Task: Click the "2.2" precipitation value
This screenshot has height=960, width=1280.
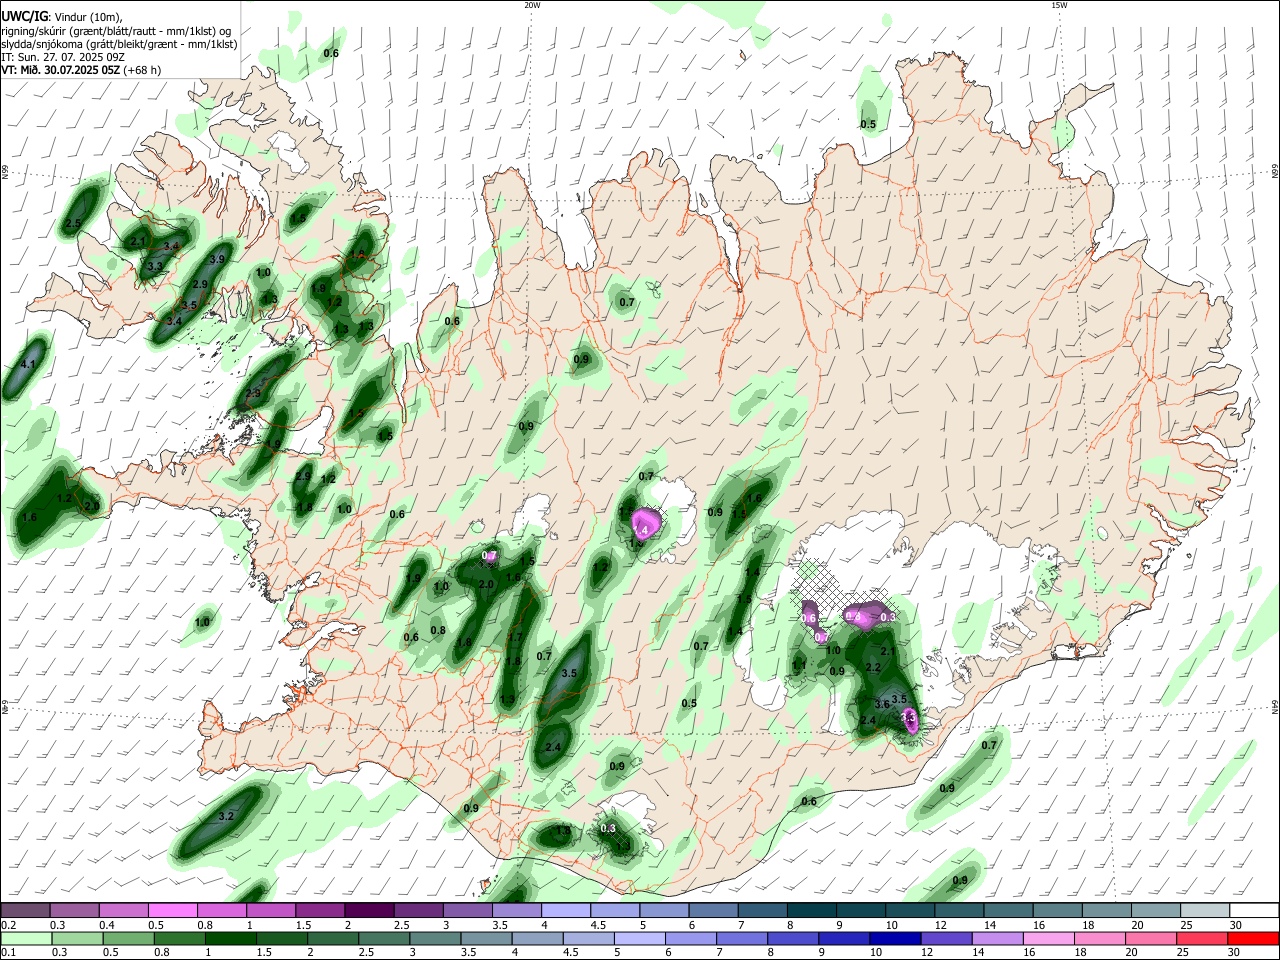Action: click(x=872, y=668)
